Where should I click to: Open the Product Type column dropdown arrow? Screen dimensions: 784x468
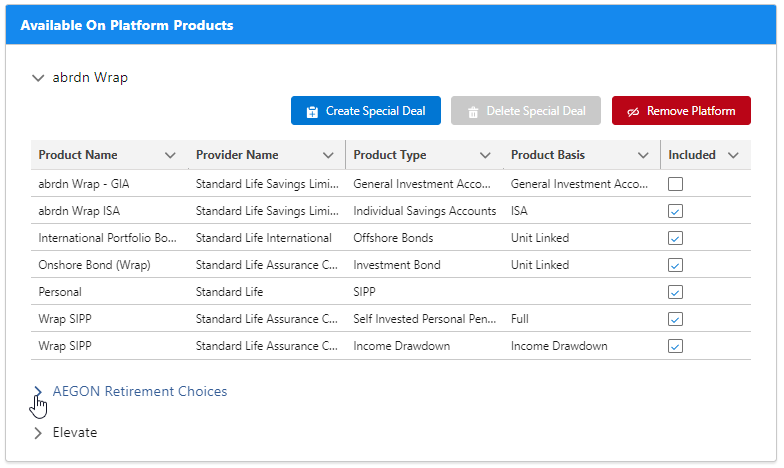coord(485,155)
